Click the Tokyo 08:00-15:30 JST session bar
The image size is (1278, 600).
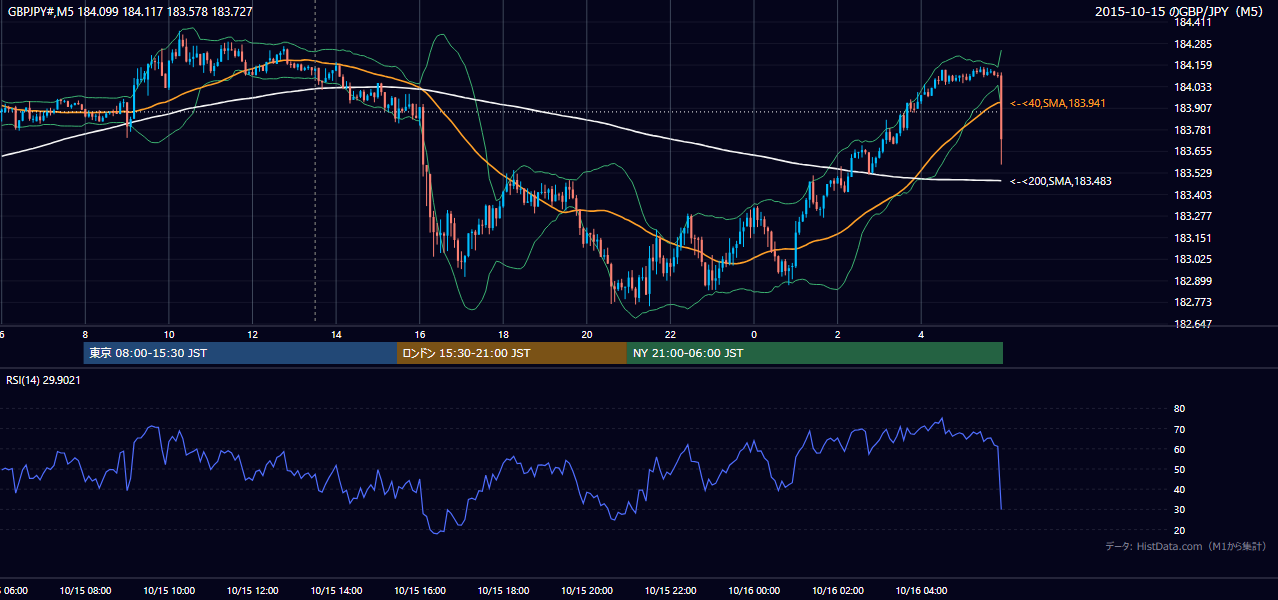coord(240,353)
